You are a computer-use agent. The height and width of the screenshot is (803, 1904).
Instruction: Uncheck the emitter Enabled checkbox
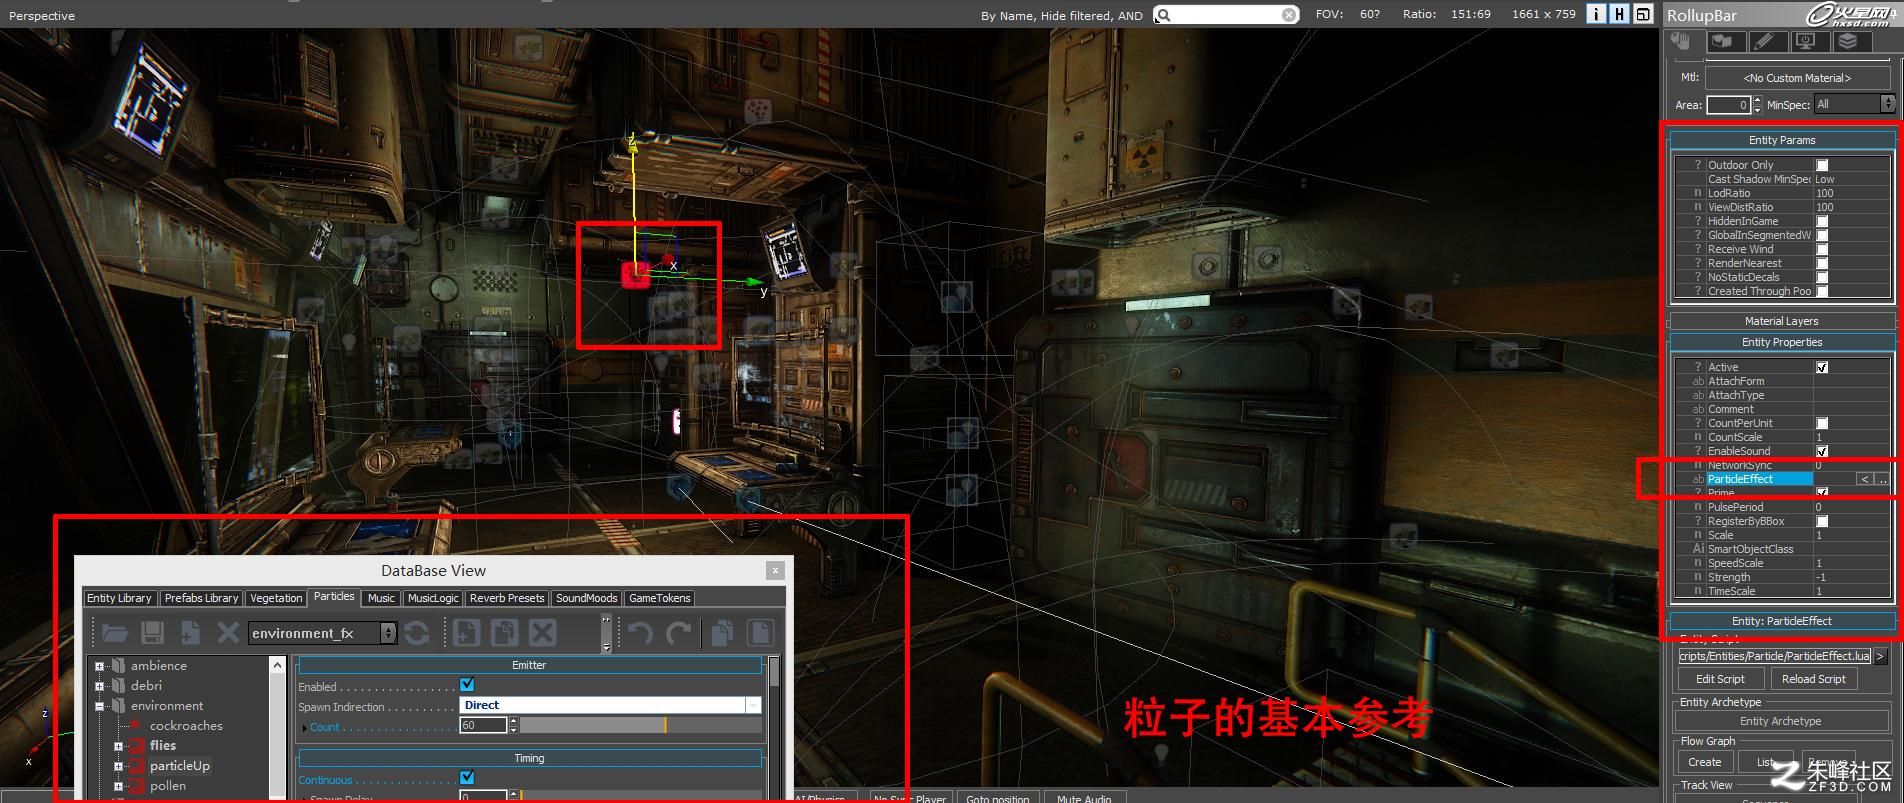pyautogui.click(x=467, y=685)
